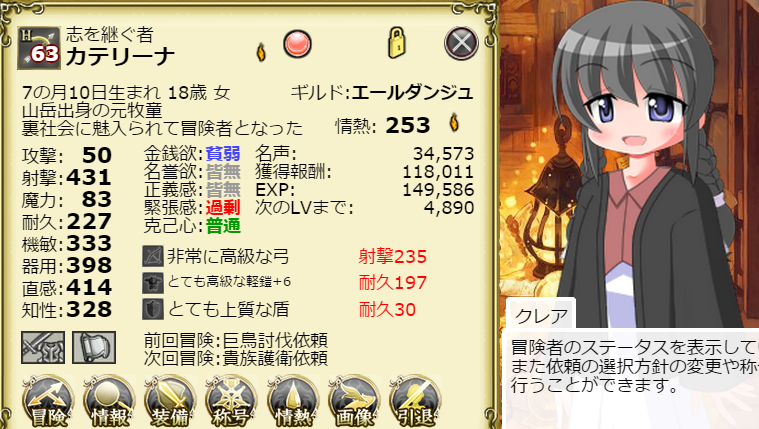Close the adventurer status panel
759x429 pixels.
coord(461,43)
